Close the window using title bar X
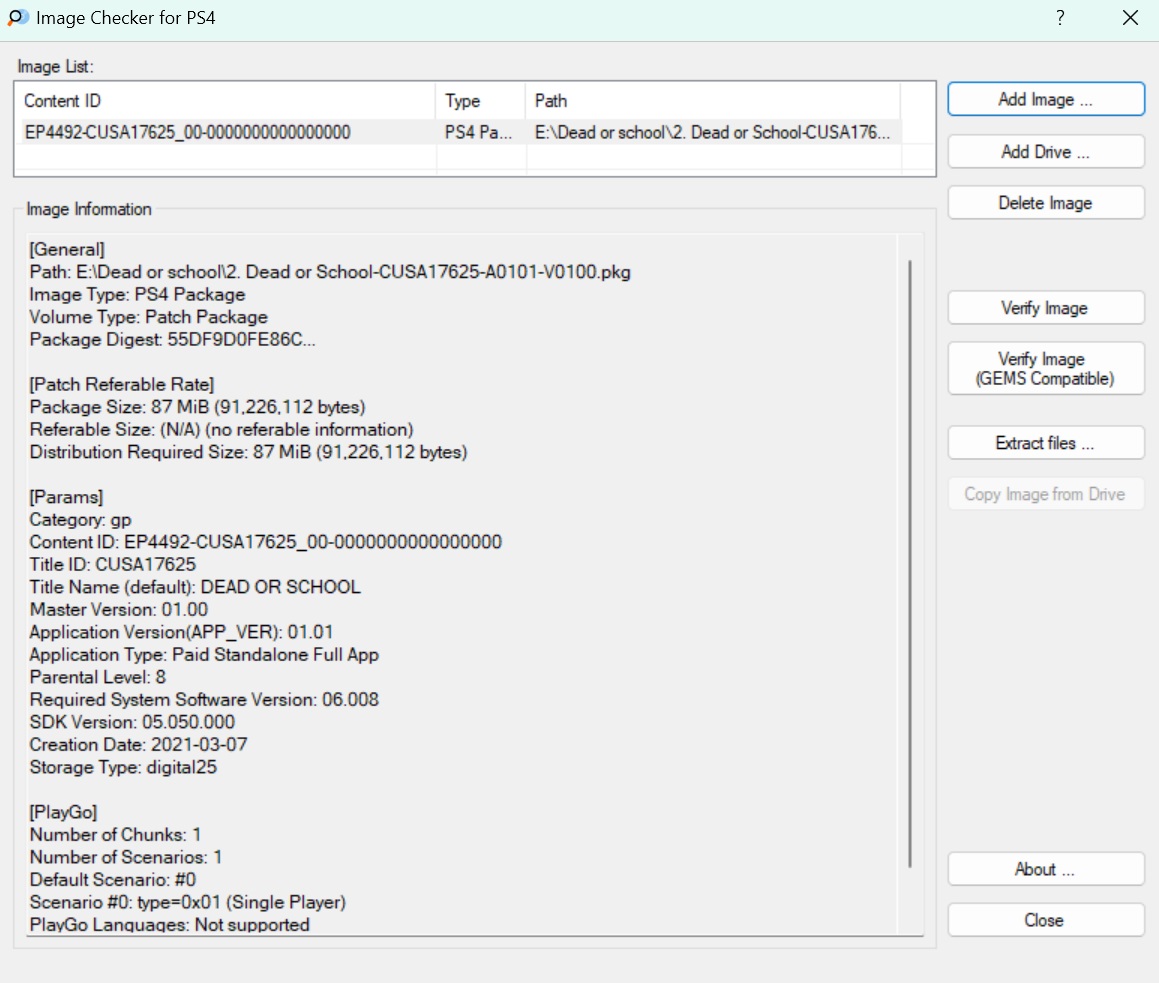This screenshot has height=983, width=1159. click(1130, 18)
